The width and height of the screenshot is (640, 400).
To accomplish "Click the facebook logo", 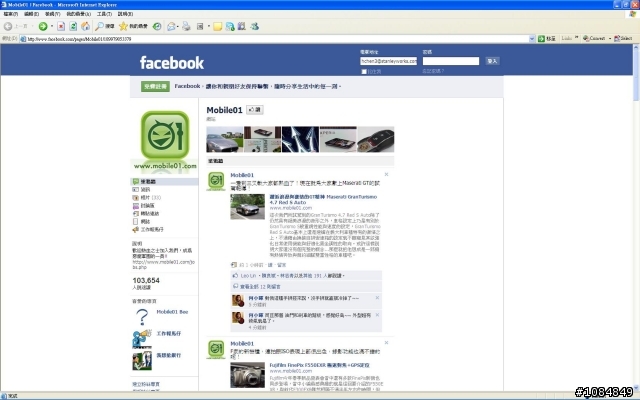I will 171,62.
